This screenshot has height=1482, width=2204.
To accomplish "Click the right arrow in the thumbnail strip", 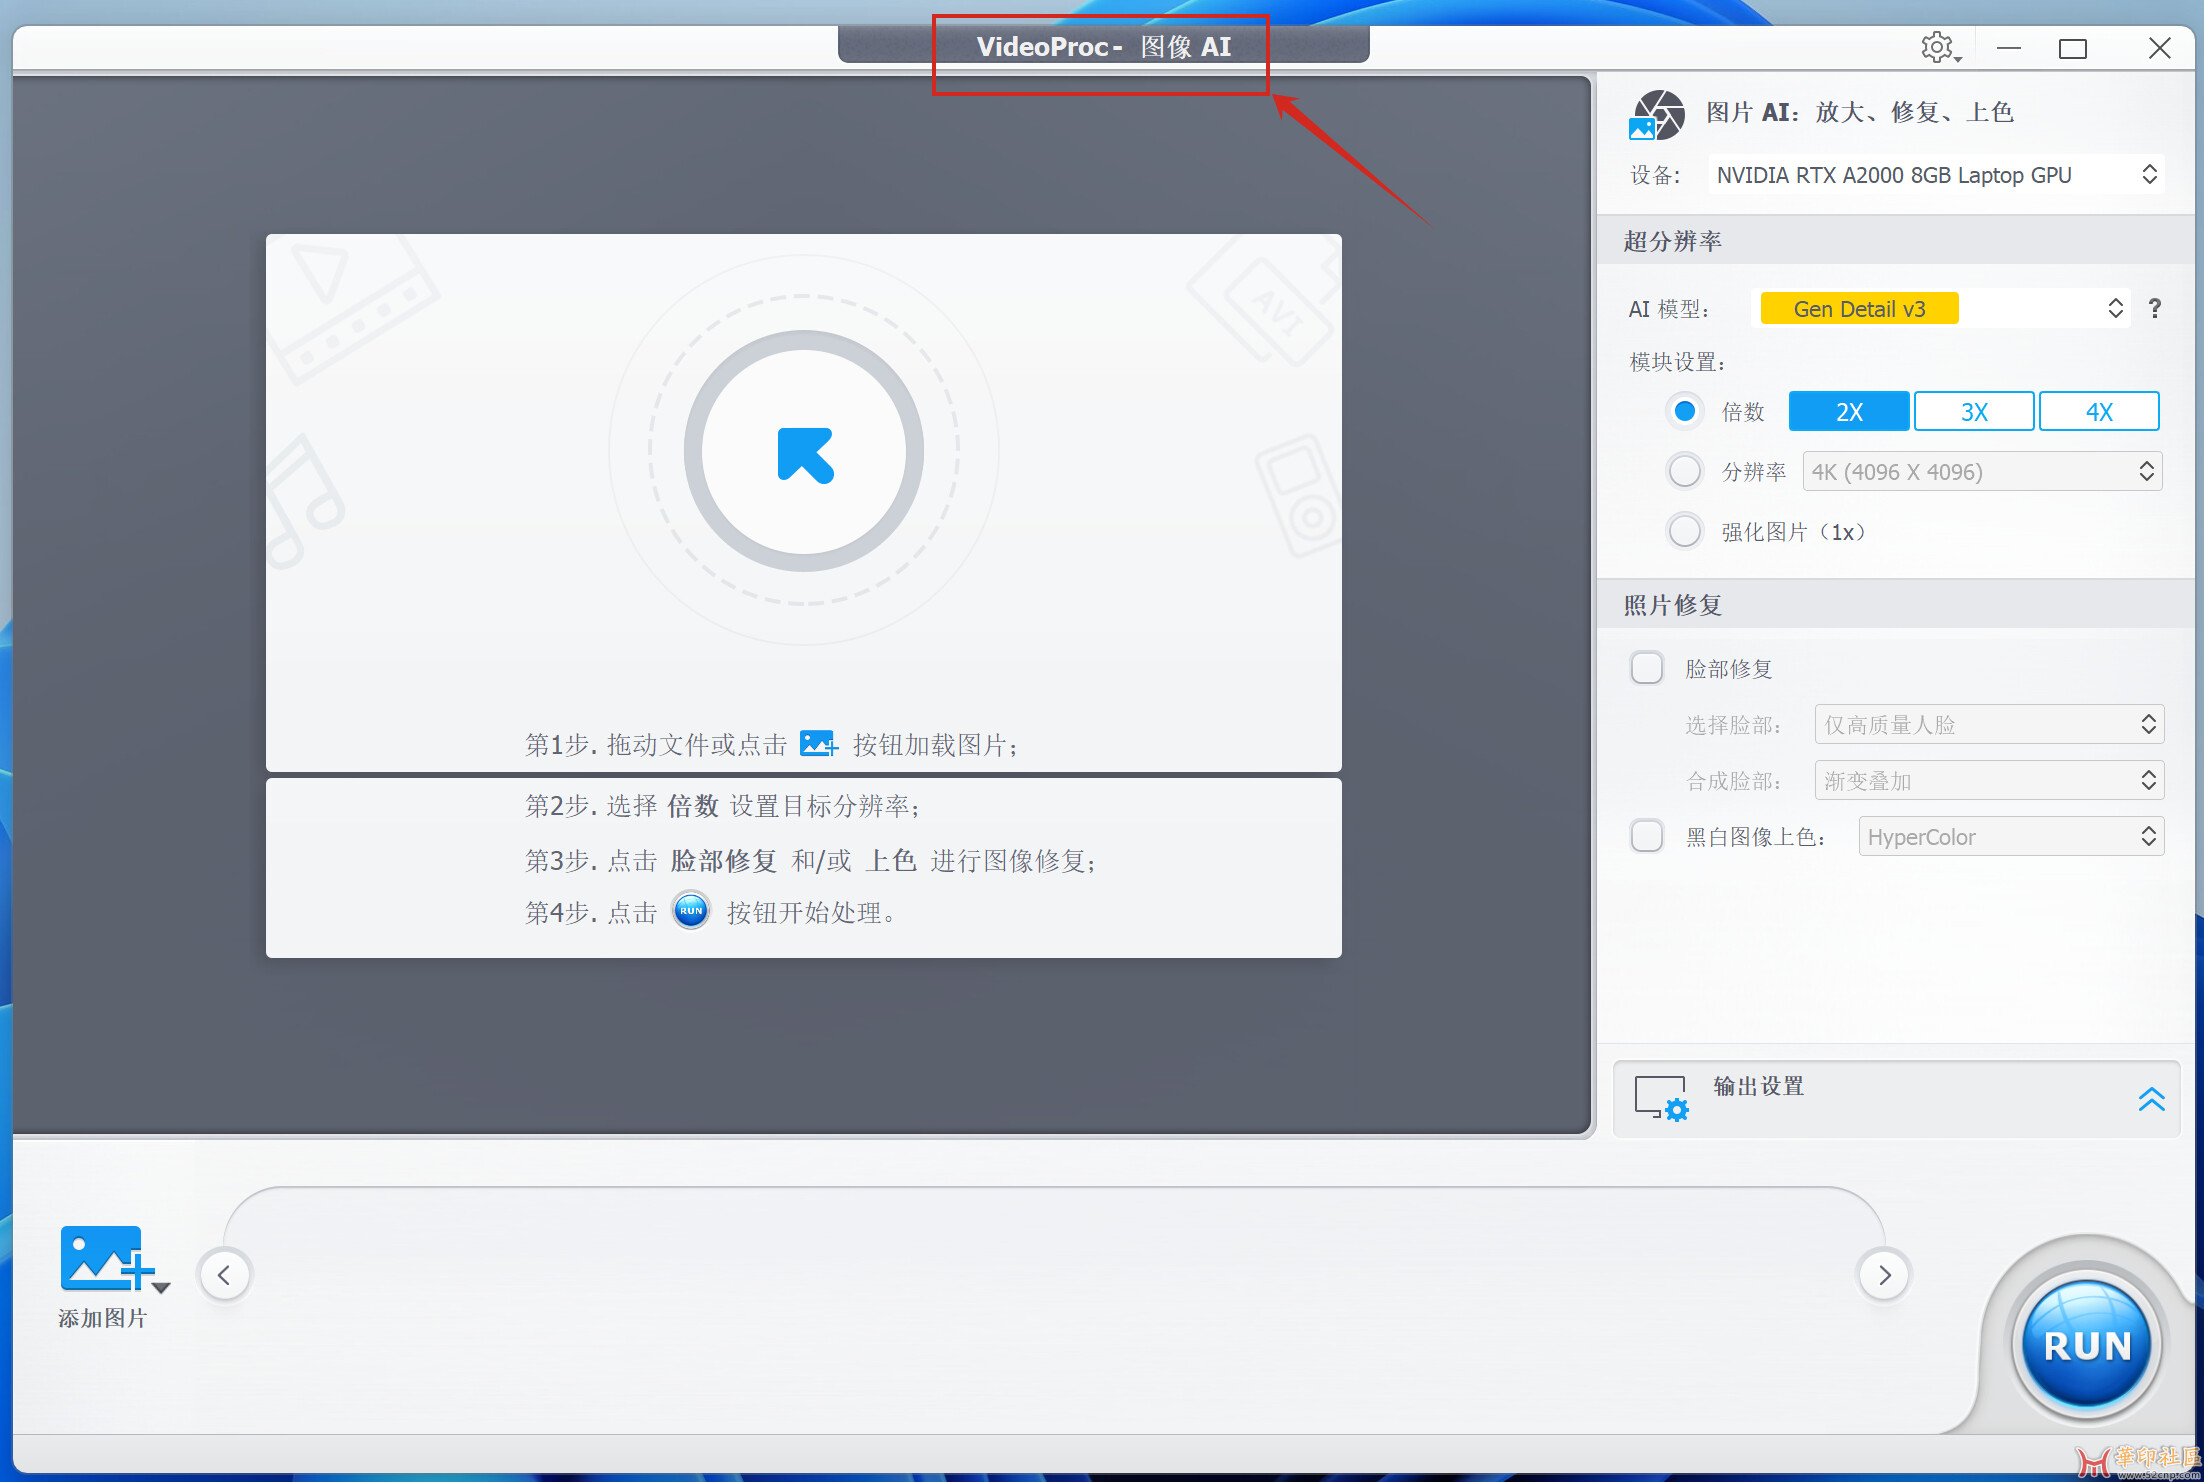I will click(x=1884, y=1275).
